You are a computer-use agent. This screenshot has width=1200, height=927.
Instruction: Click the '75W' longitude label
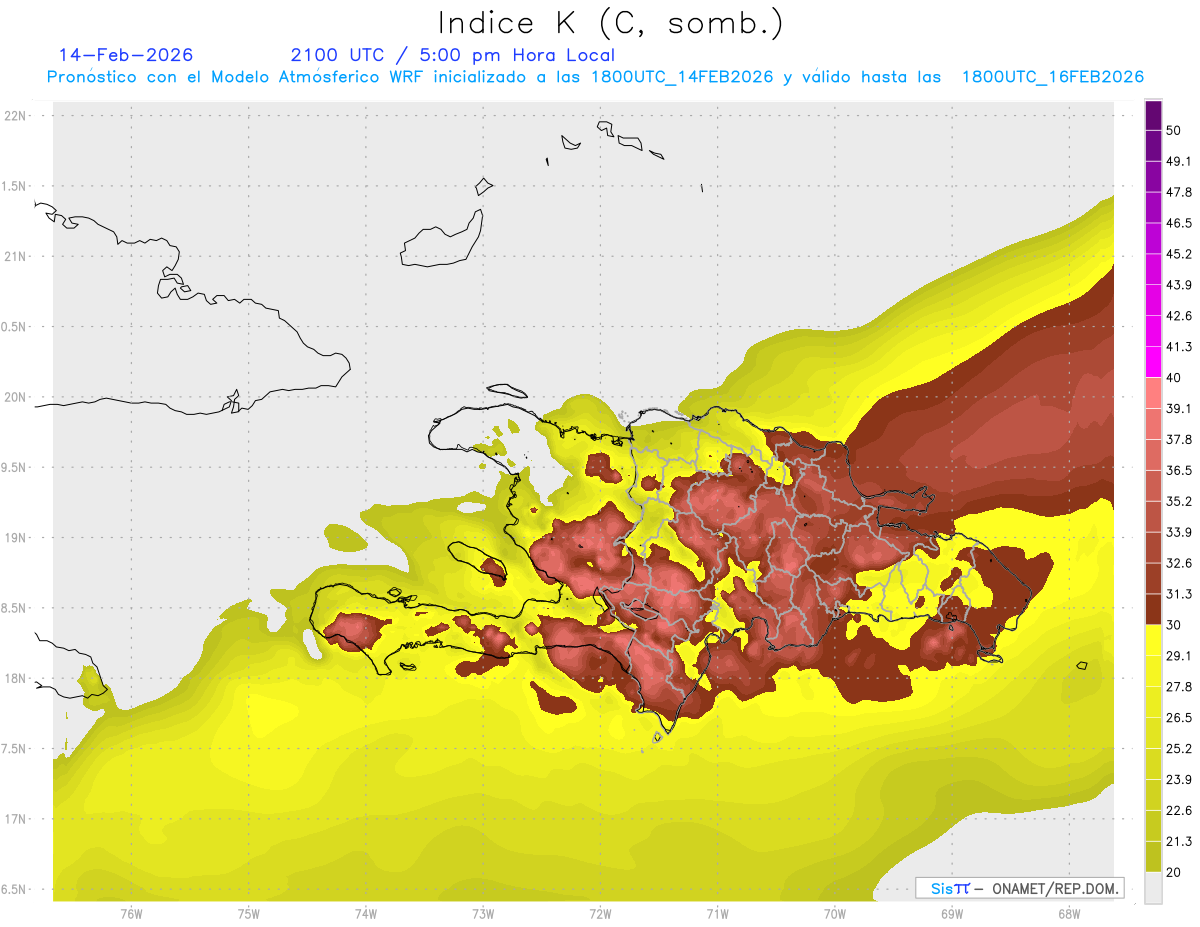tap(249, 914)
